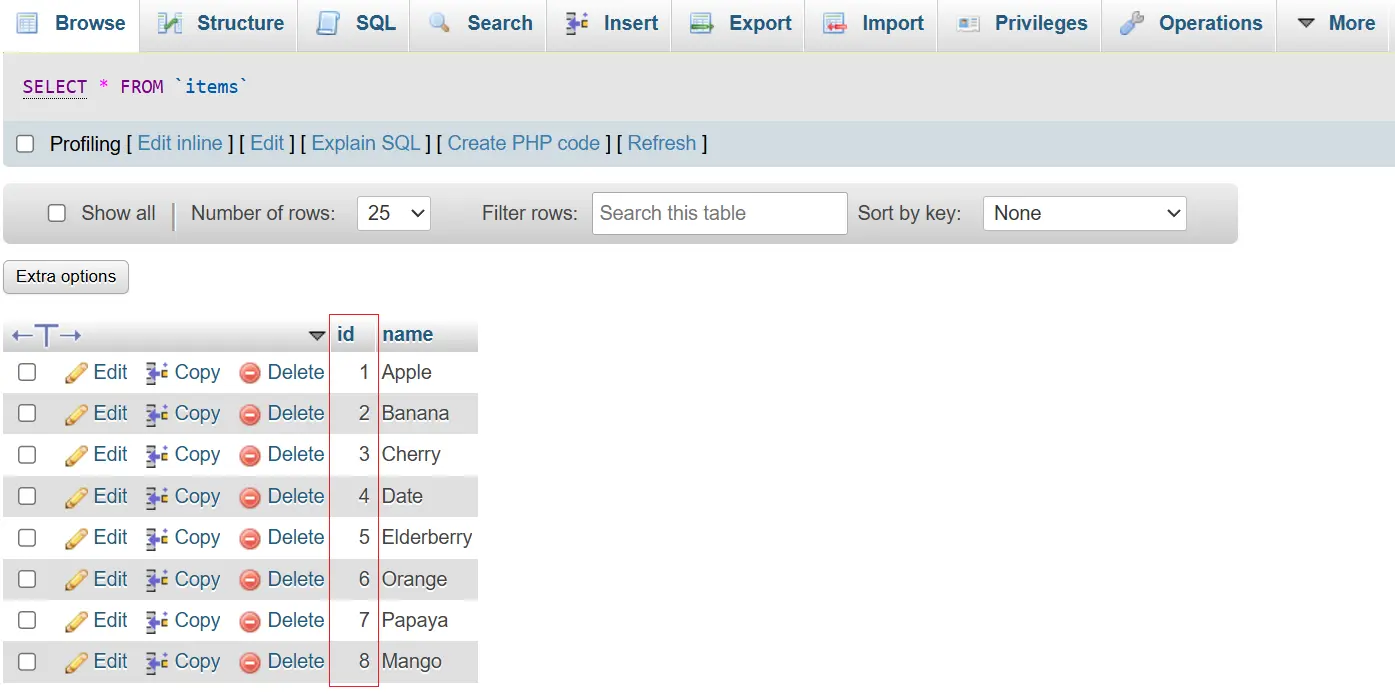Select the Banana row checkbox
The width and height of the screenshot is (1395, 699).
(x=27, y=413)
